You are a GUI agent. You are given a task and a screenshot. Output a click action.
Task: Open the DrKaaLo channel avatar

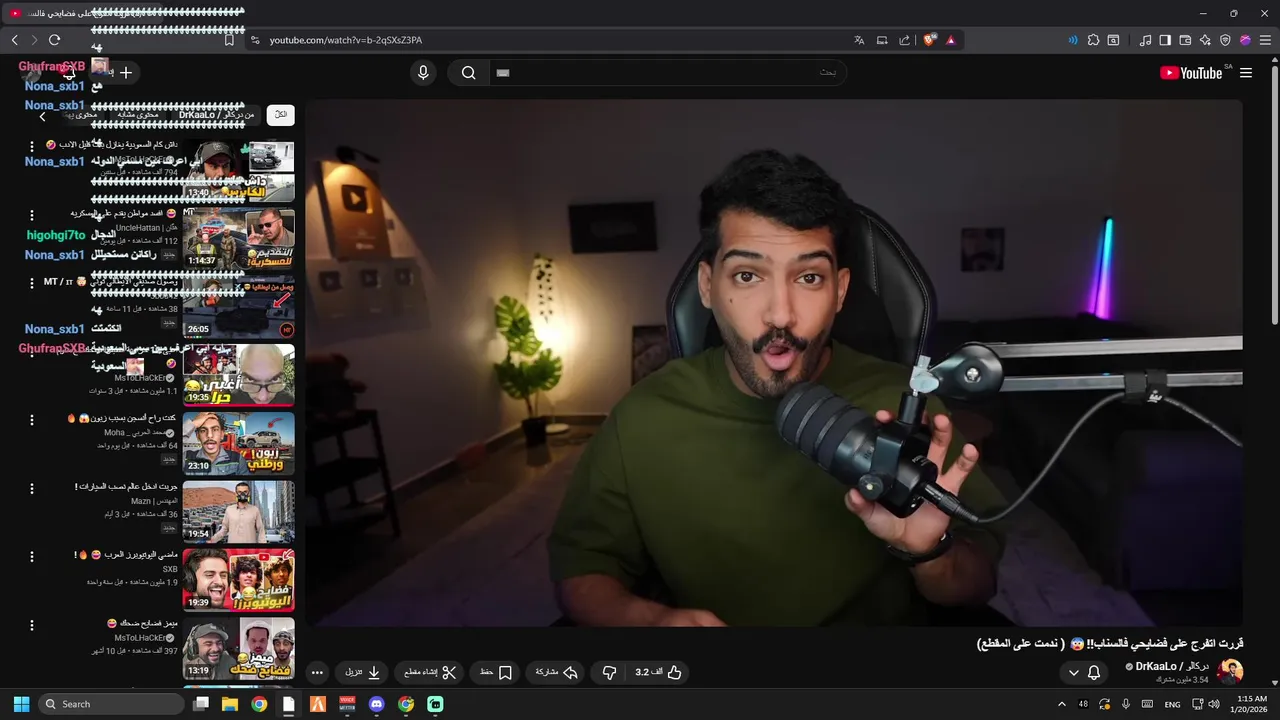[1230, 672]
